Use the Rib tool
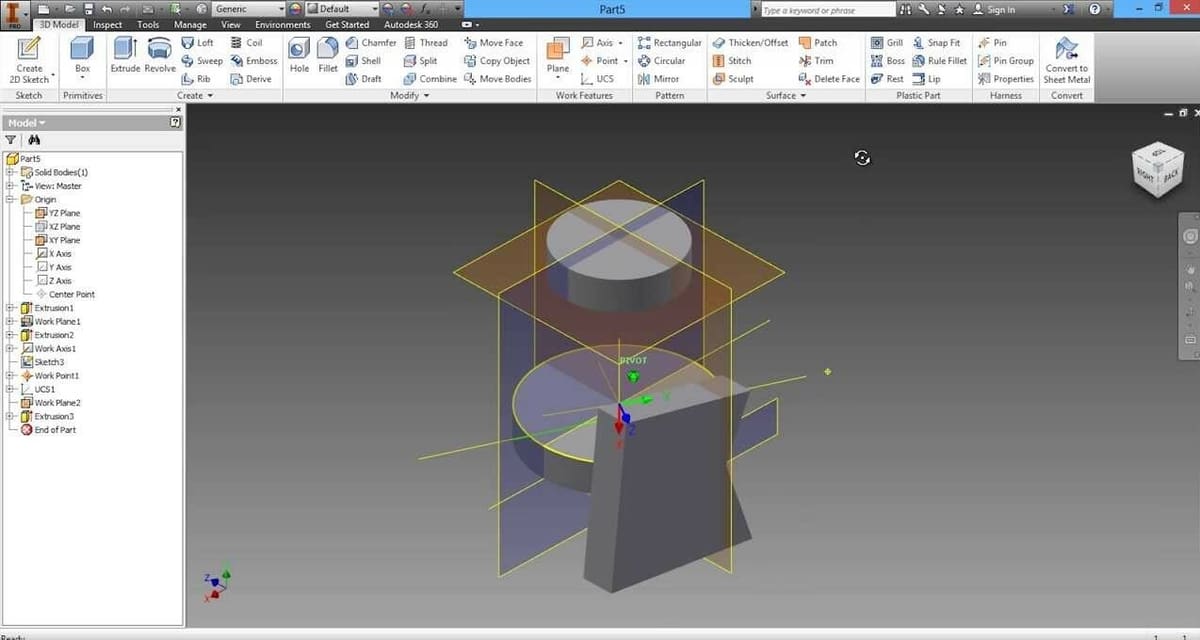This screenshot has width=1200, height=640. tap(196, 79)
